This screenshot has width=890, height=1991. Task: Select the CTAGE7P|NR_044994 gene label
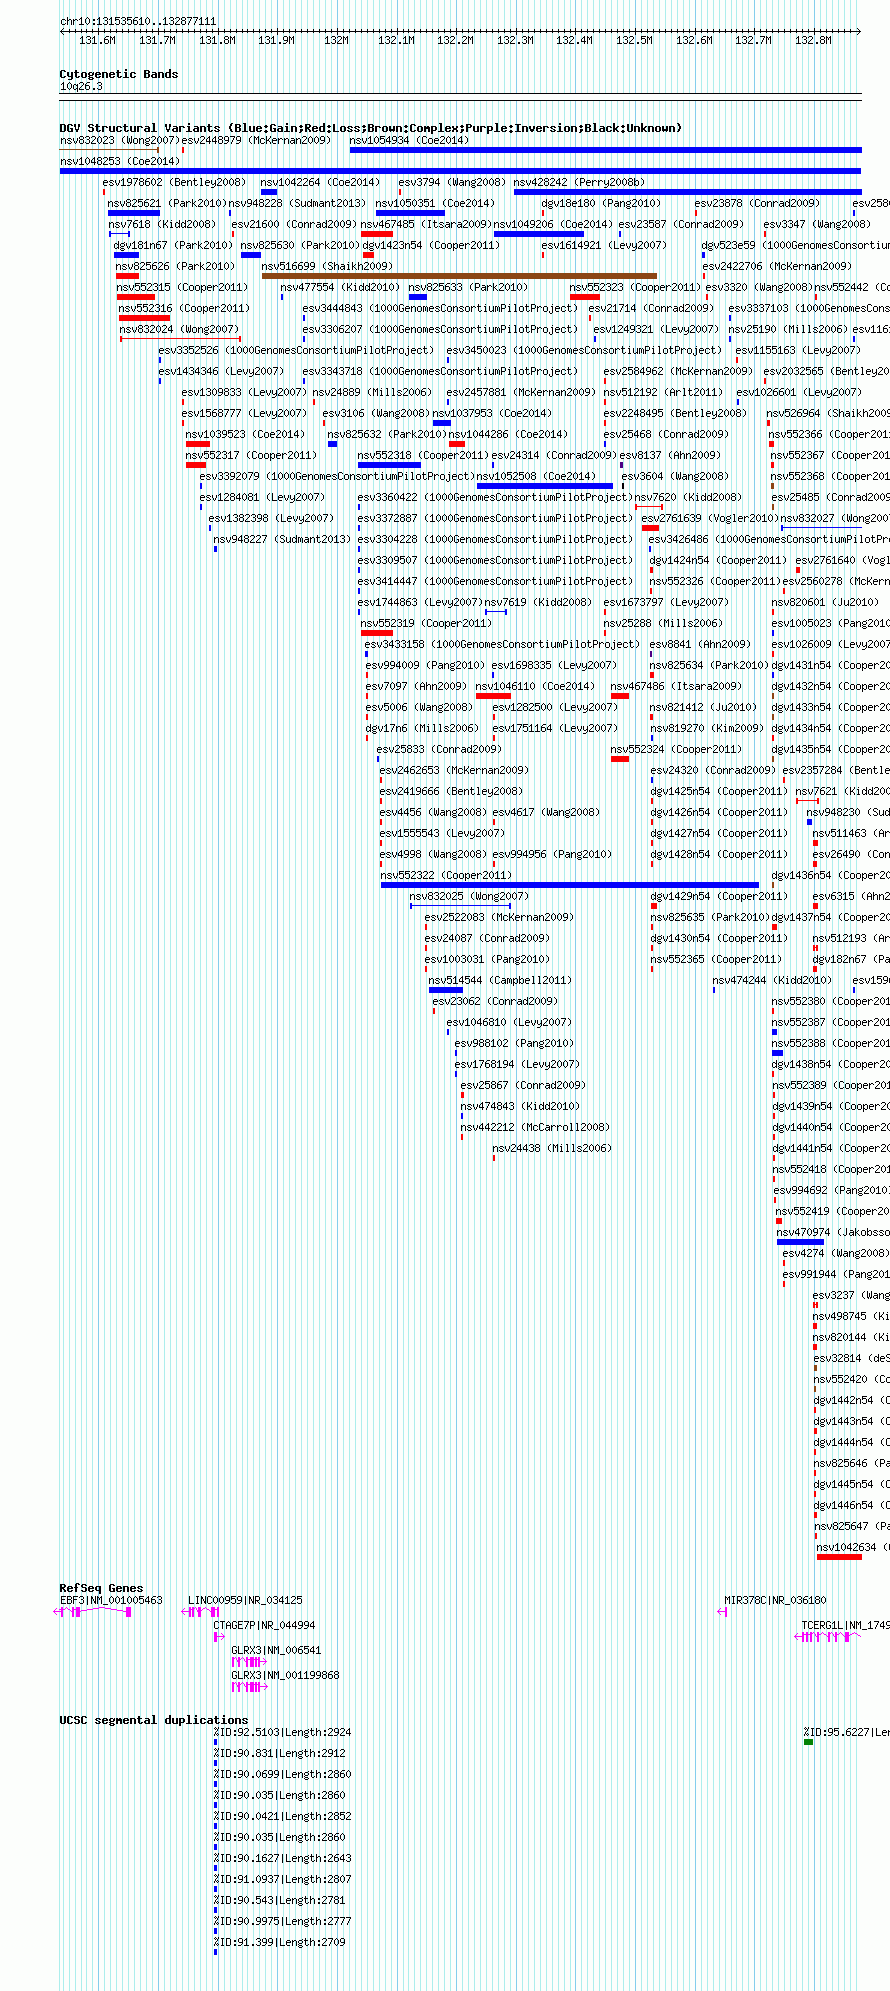point(264,1625)
